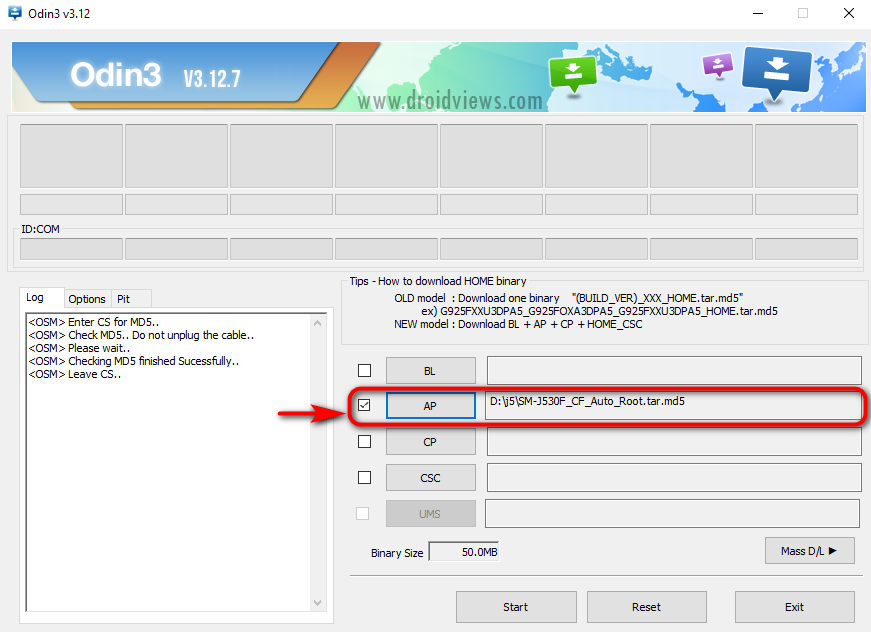Select the Log tab
The image size is (871, 632).
coord(35,298)
